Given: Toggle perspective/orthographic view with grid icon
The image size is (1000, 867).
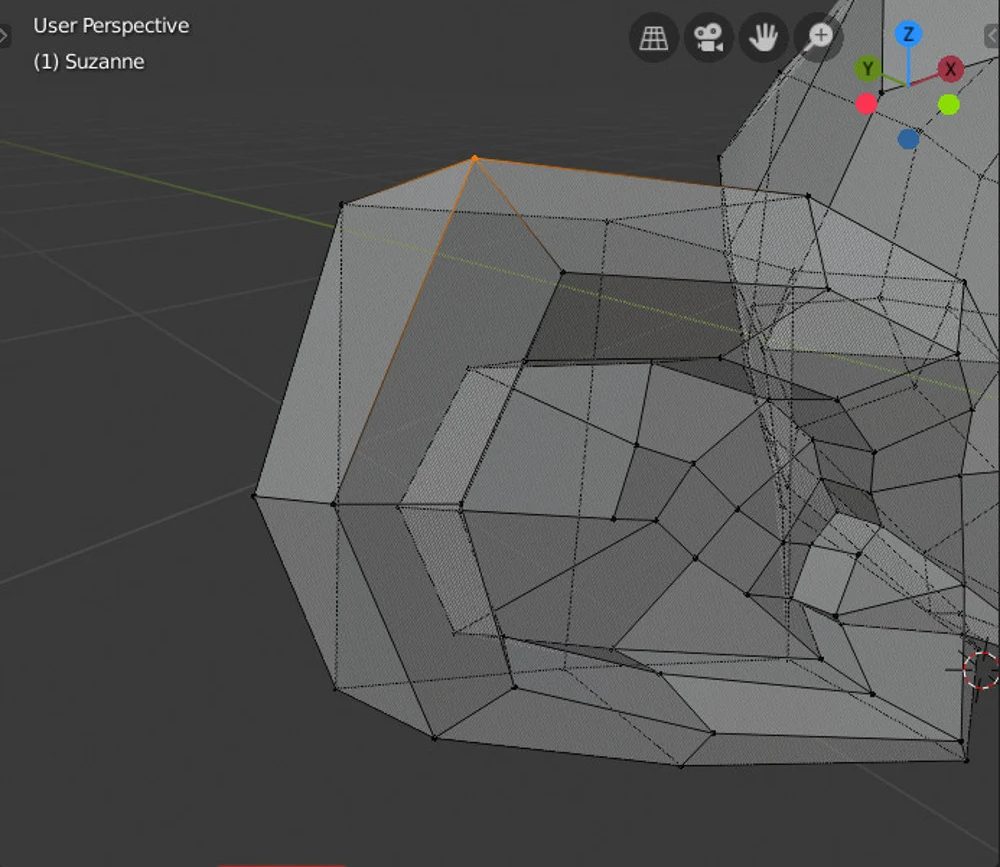Looking at the screenshot, I should pos(654,39).
